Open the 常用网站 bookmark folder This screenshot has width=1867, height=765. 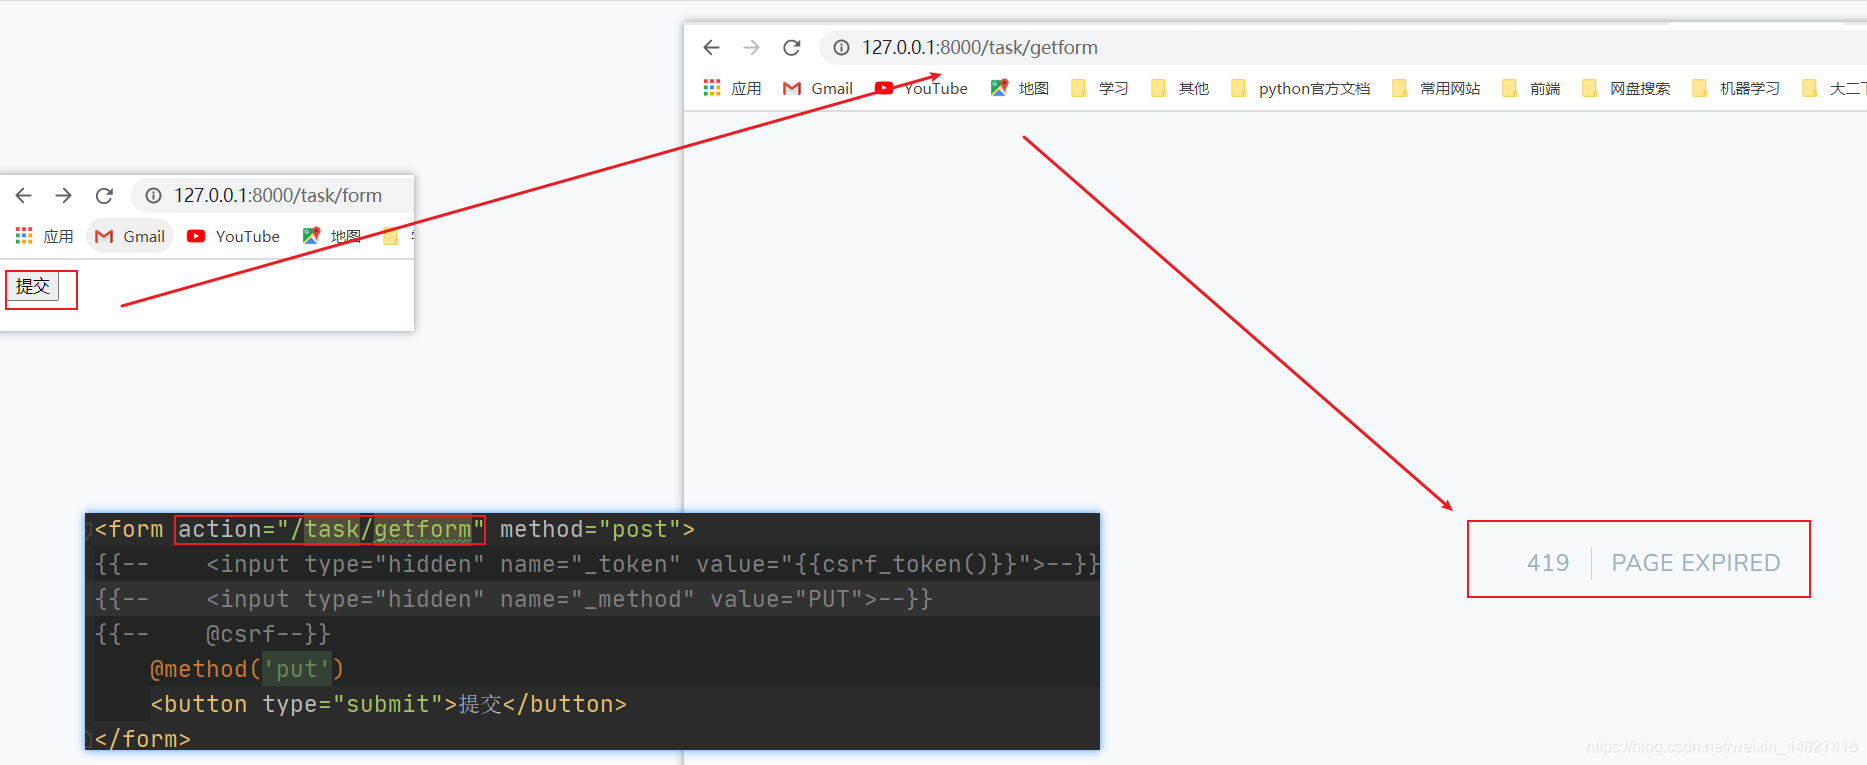pyautogui.click(x=1436, y=88)
